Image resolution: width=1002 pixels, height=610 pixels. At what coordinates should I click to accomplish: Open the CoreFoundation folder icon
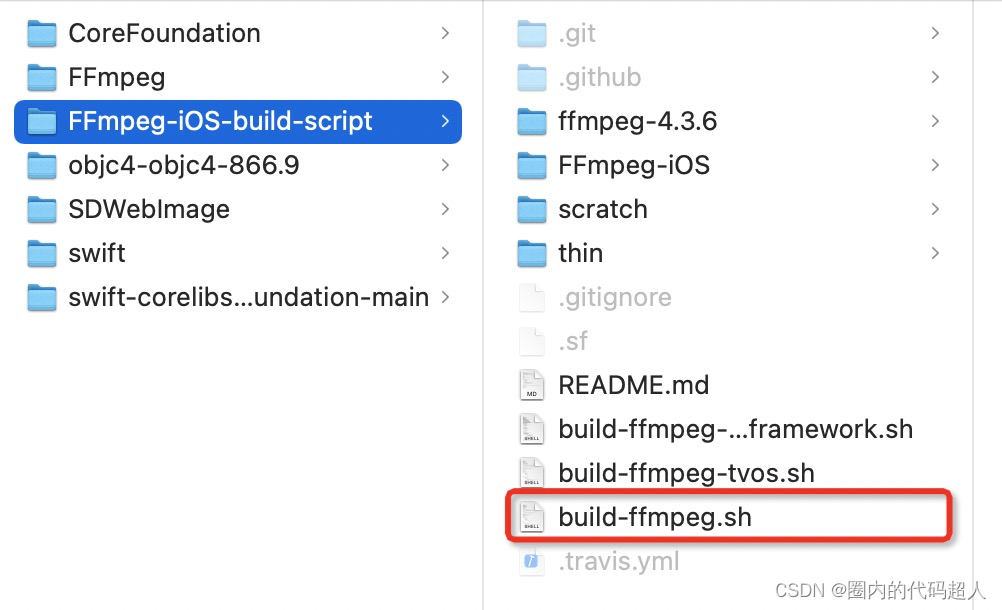pyautogui.click(x=41, y=32)
